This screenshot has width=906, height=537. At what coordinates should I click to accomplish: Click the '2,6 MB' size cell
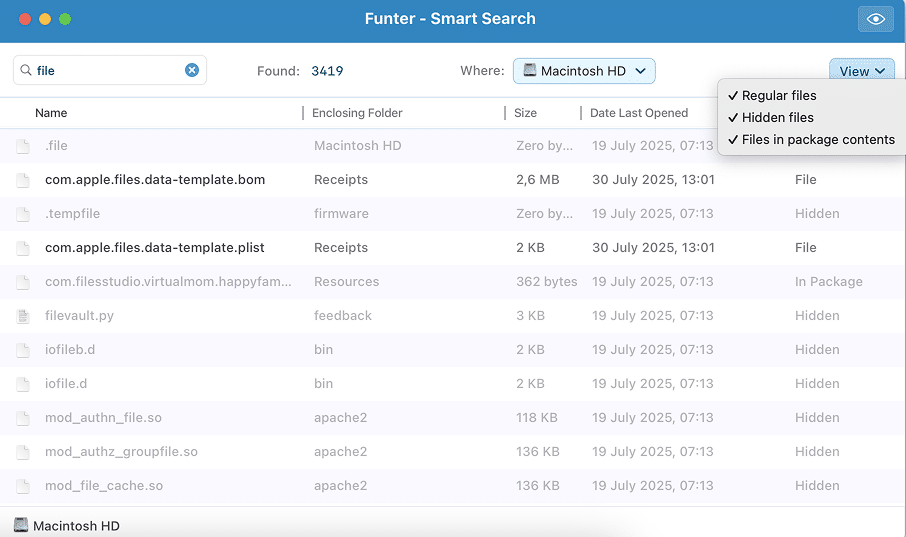coord(537,180)
